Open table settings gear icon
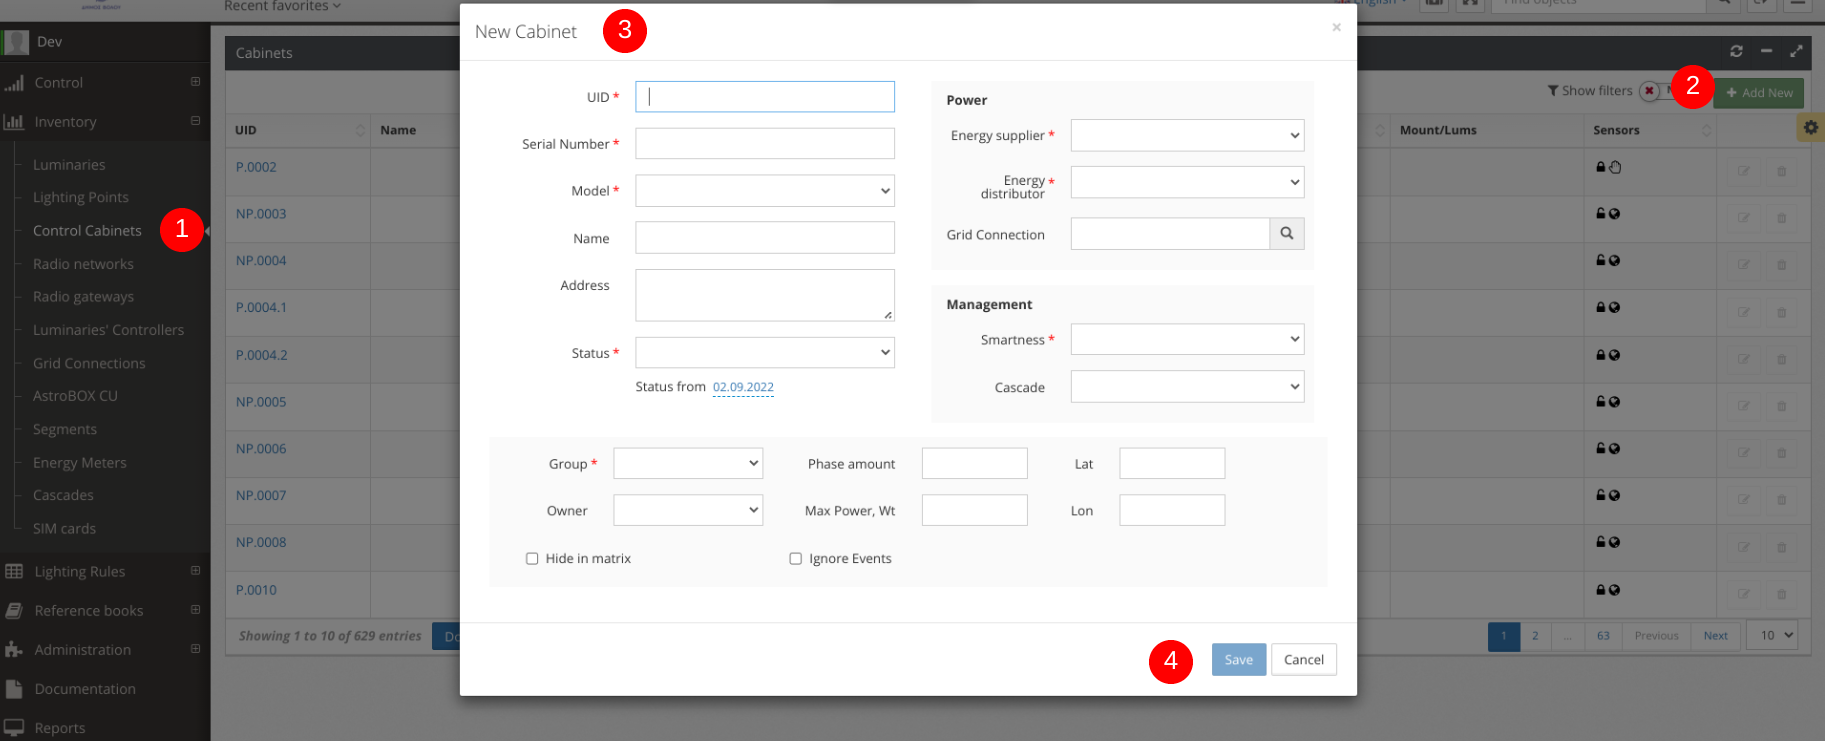The height and width of the screenshot is (741, 1825). [x=1810, y=128]
